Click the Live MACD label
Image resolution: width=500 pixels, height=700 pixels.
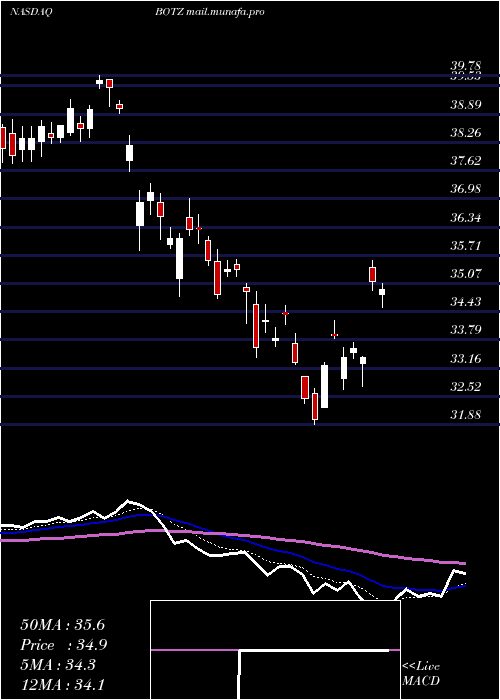click(421, 674)
